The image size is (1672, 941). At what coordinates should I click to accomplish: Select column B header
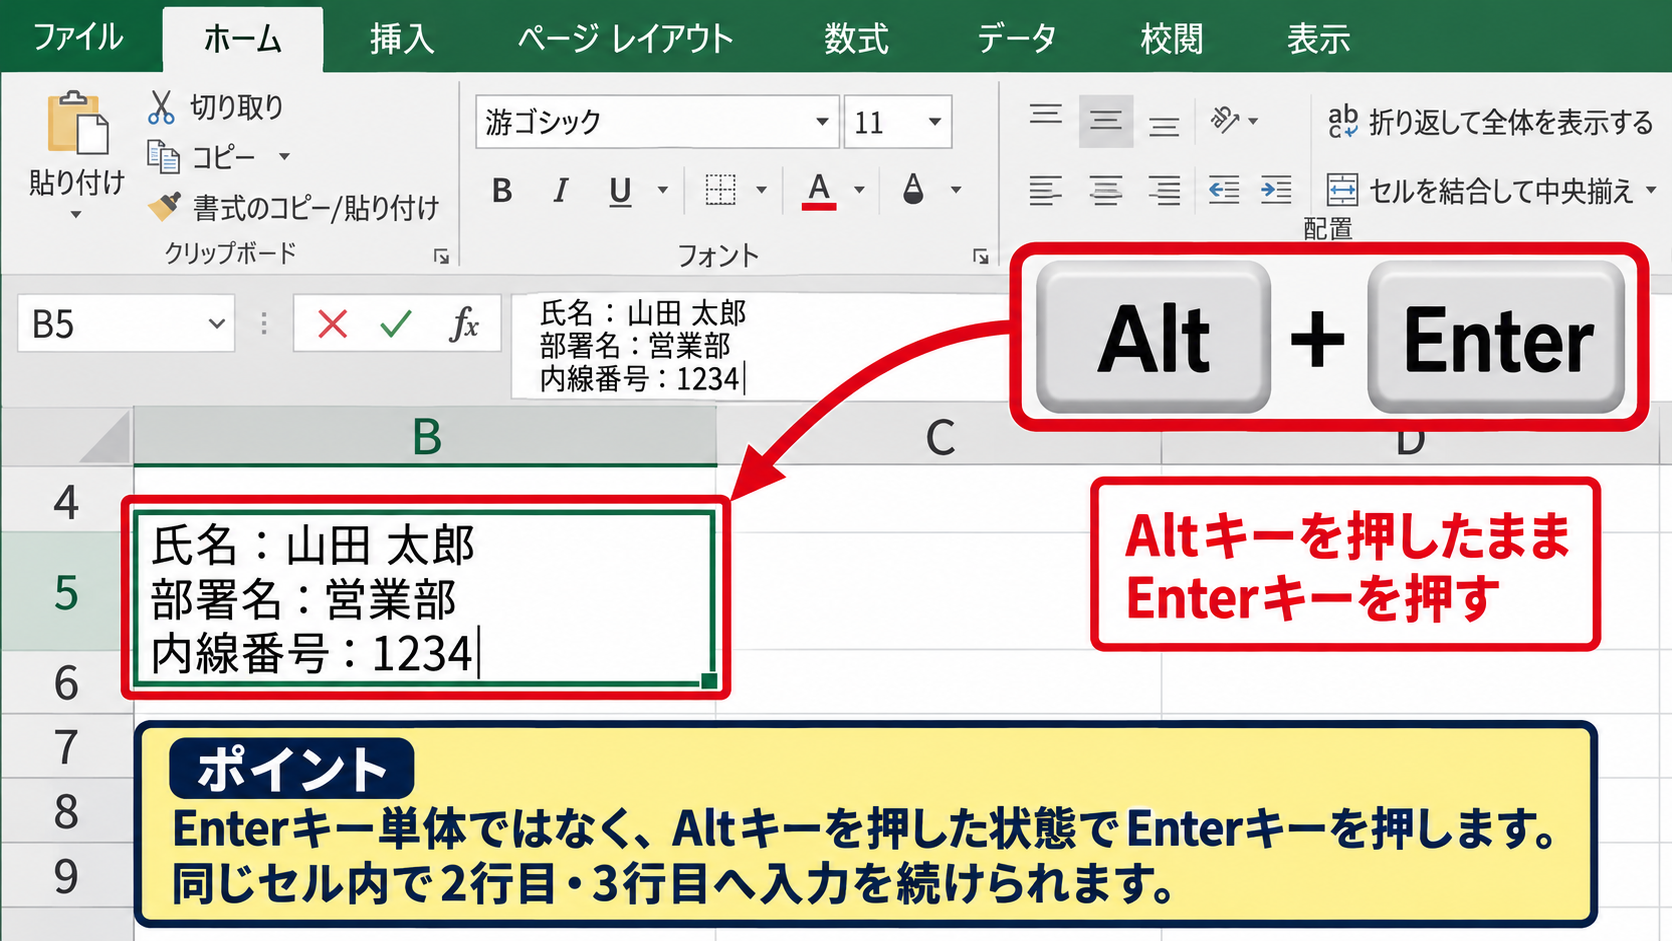click(426, 436)
